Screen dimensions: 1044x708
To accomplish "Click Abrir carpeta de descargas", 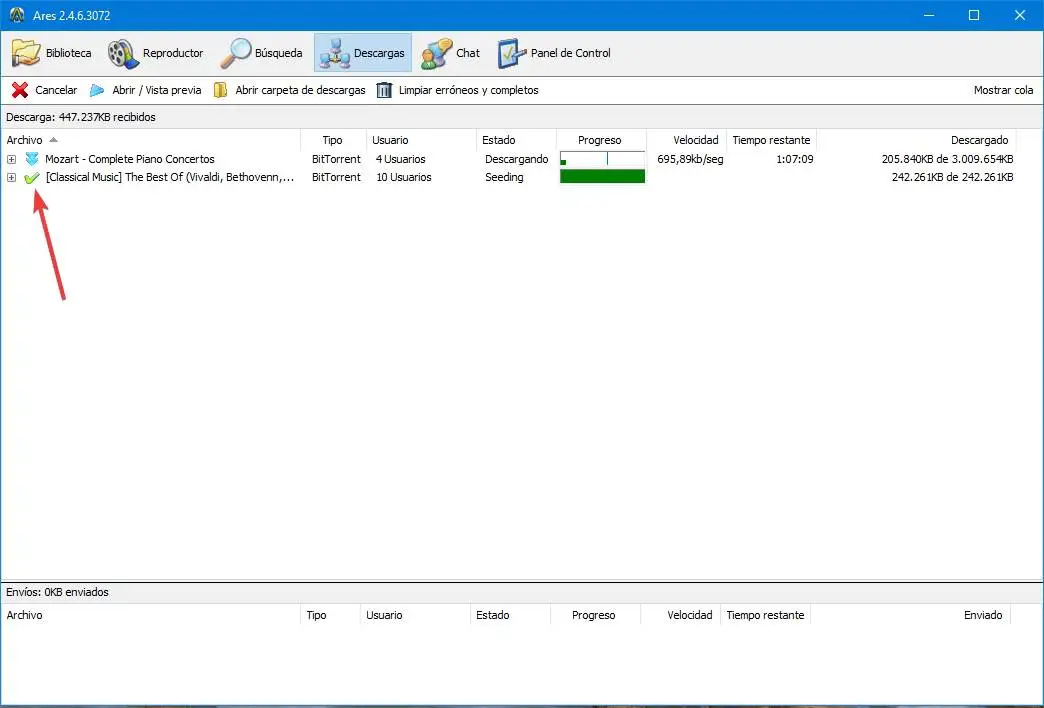I will 300,90.
